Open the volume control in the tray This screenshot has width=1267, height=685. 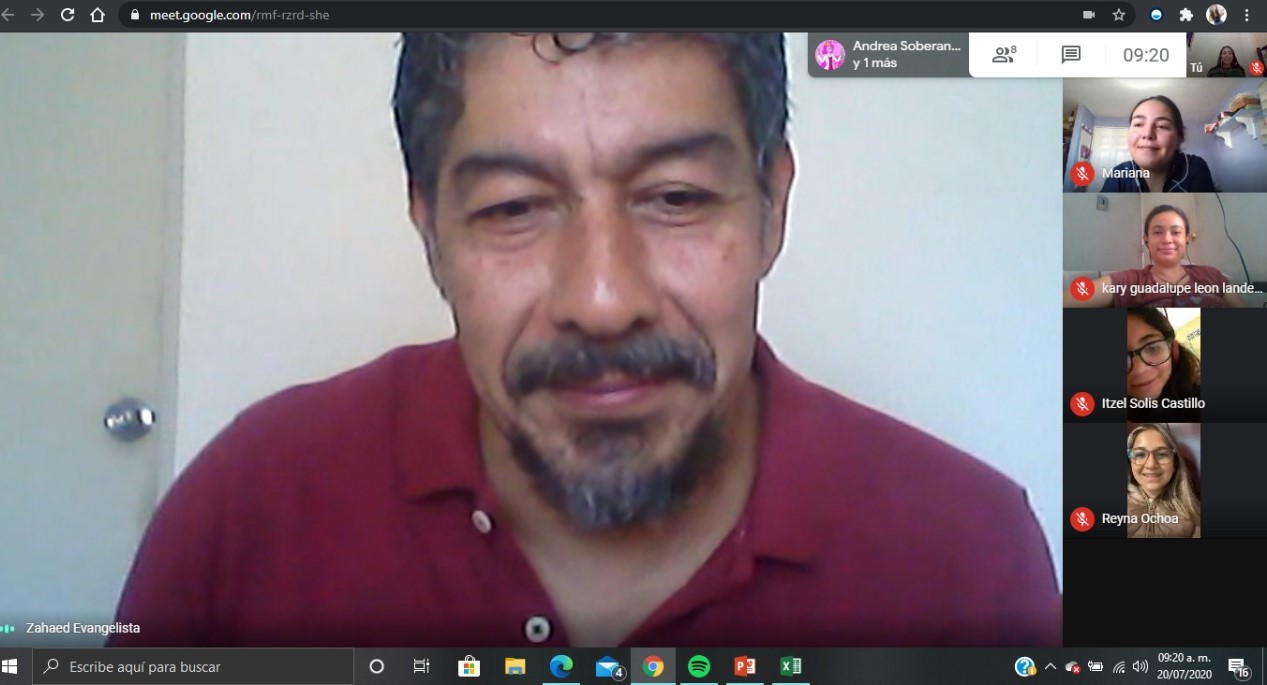[1140, 667]
